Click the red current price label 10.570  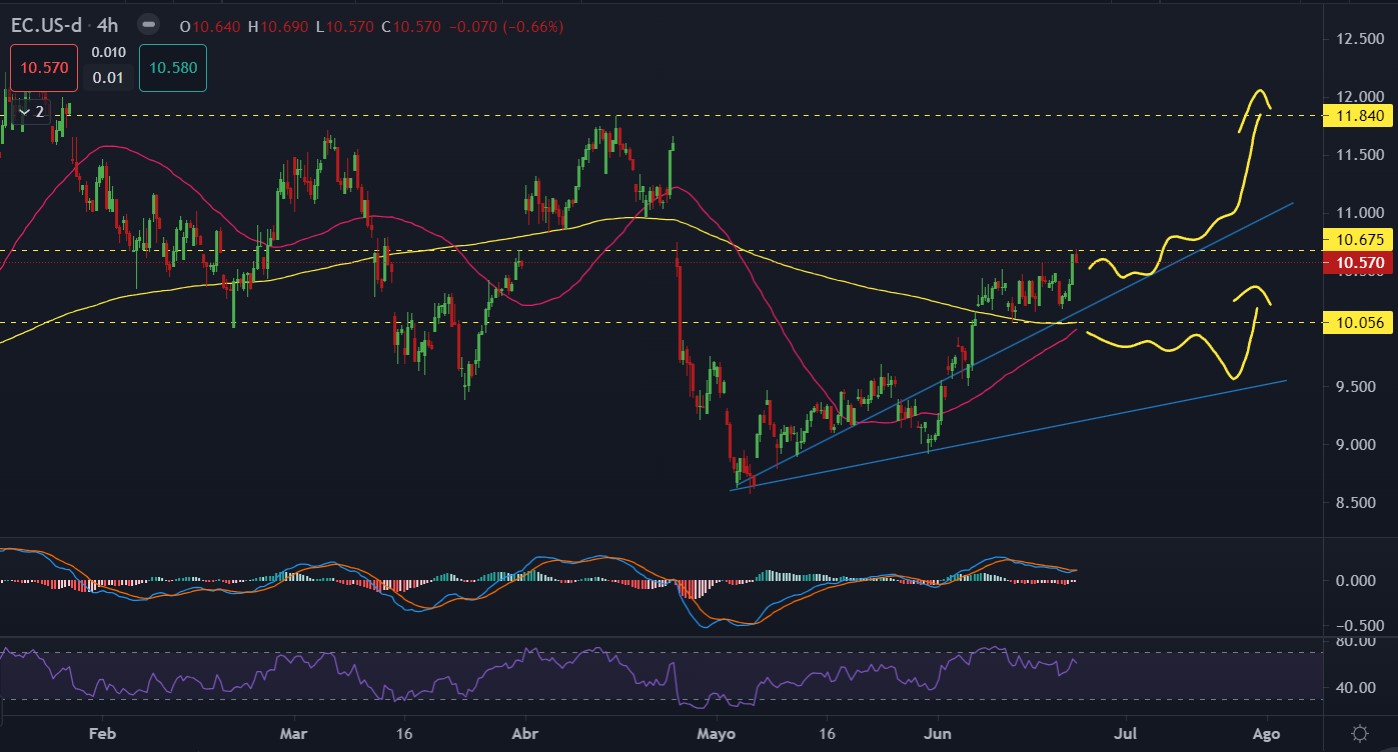point(1358,263)
